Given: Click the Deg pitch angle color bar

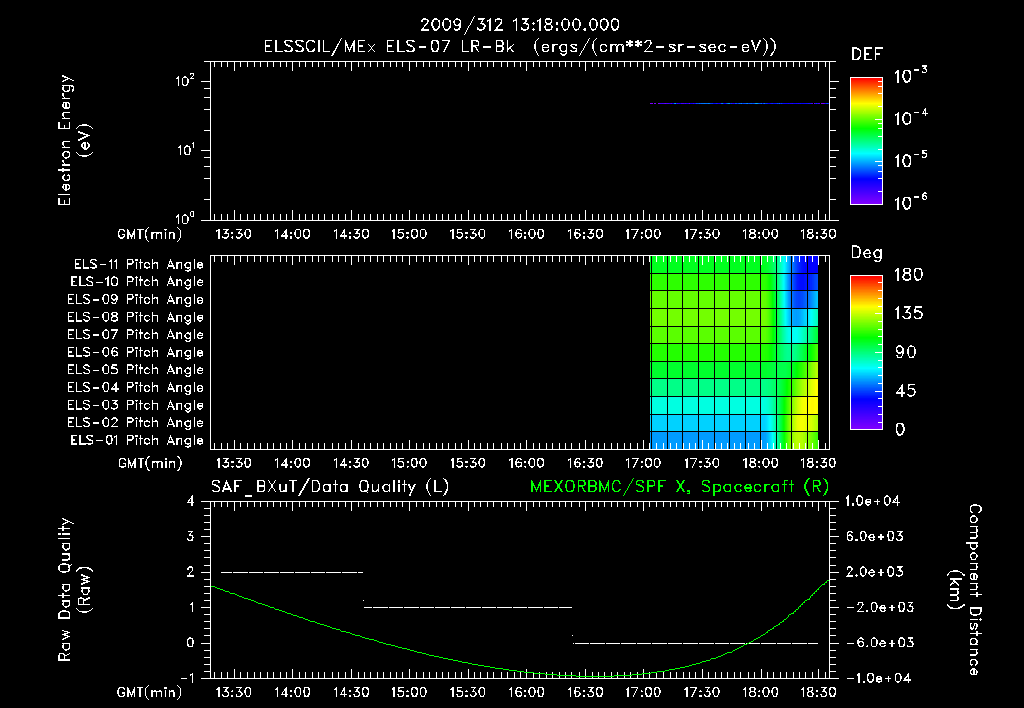Looking at the screenshot, I should coord(866,353).
